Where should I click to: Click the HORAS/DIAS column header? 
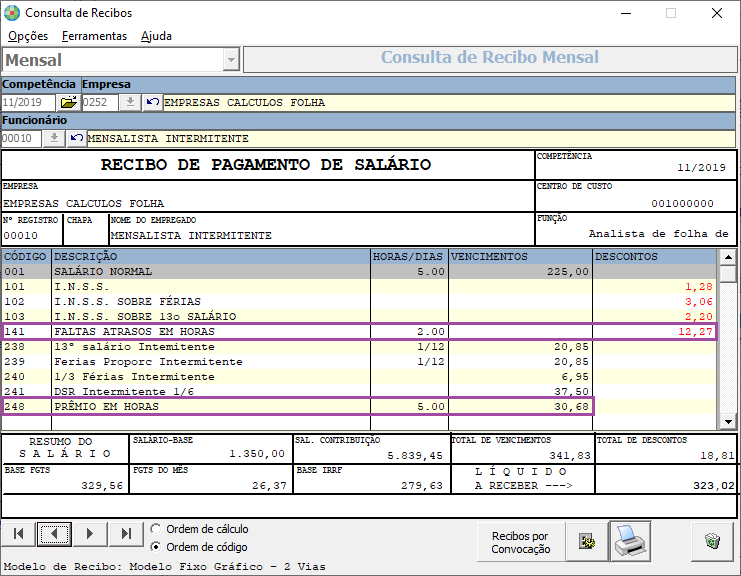point(409,257)
